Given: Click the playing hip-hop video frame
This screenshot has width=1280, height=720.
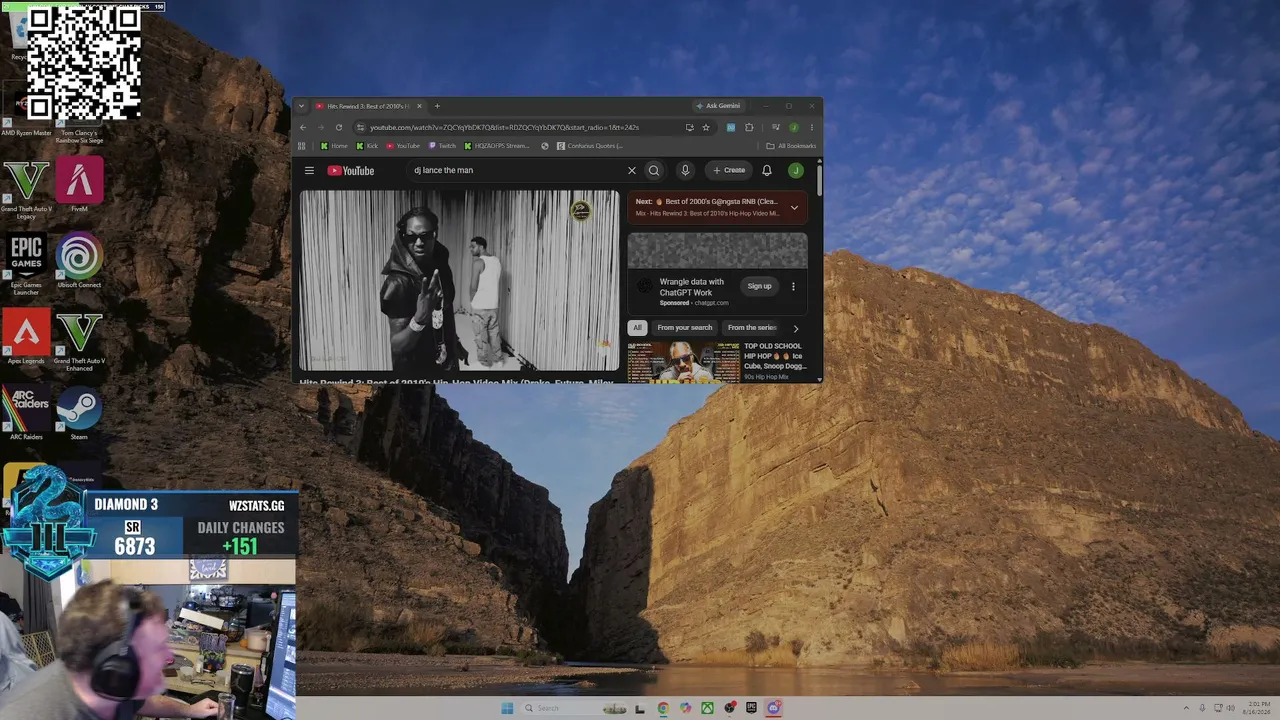Looking at the screenshot, I should pyautogui.click(x=460, y=281).
